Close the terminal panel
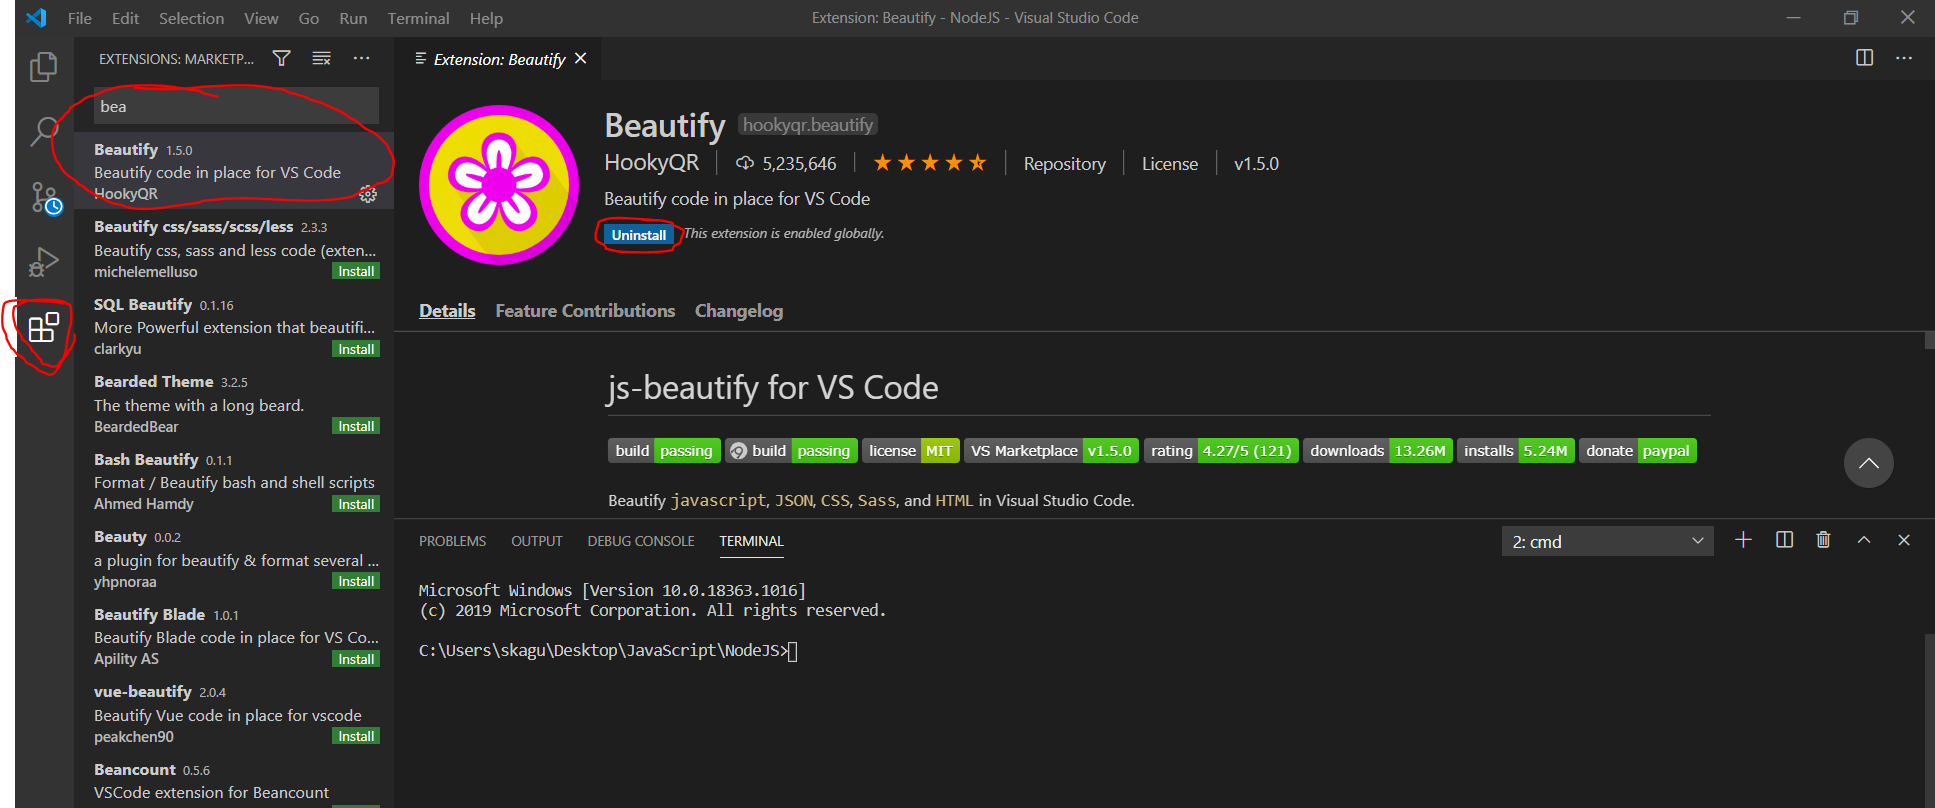This screenshot has width=1935, height=808. tap(1904, 540)
